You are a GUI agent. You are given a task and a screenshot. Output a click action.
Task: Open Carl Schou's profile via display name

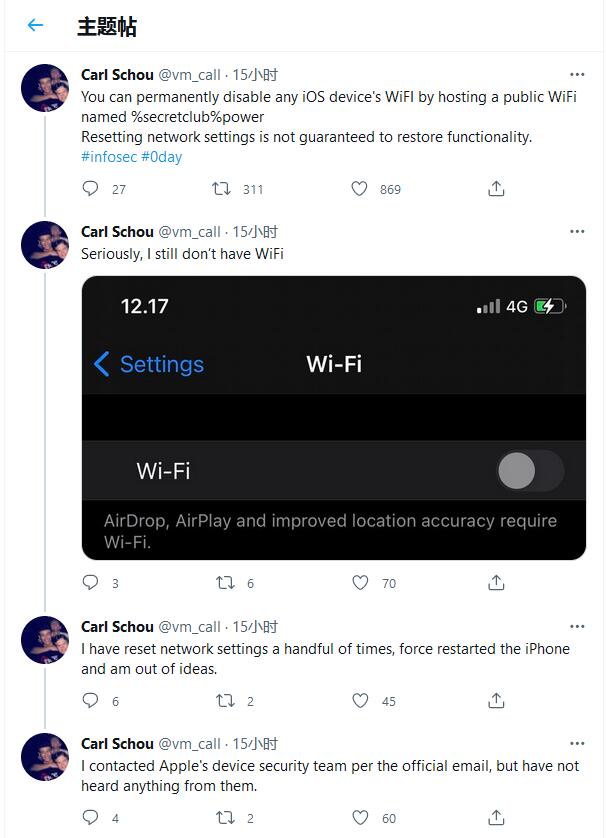pos(117,74)
